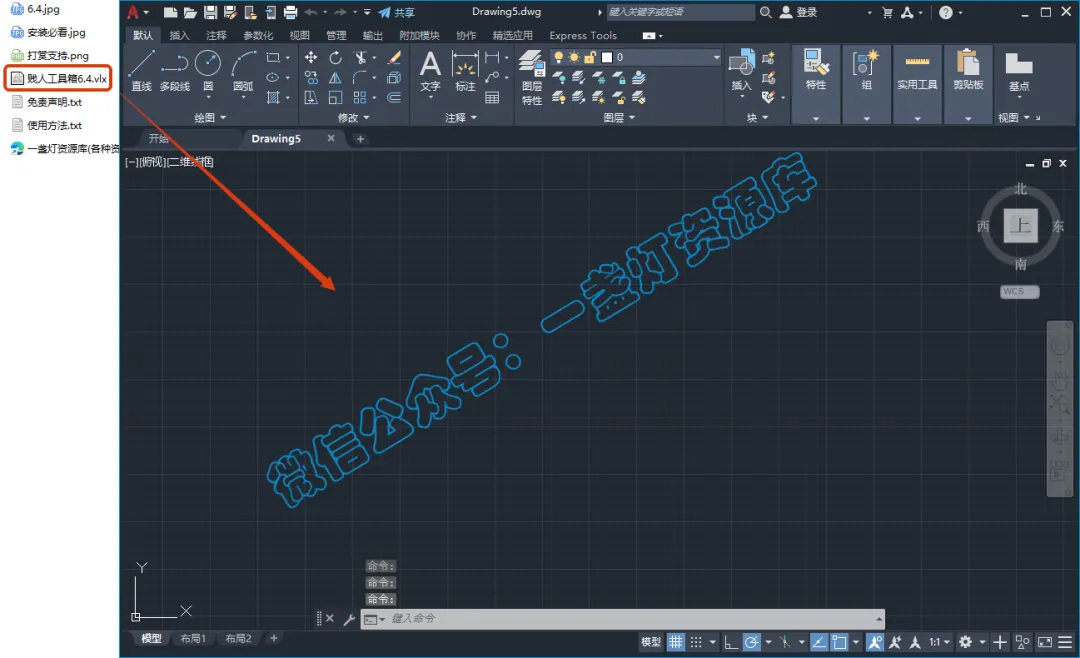Click the new drawing tab plus button

pos(360,138)
